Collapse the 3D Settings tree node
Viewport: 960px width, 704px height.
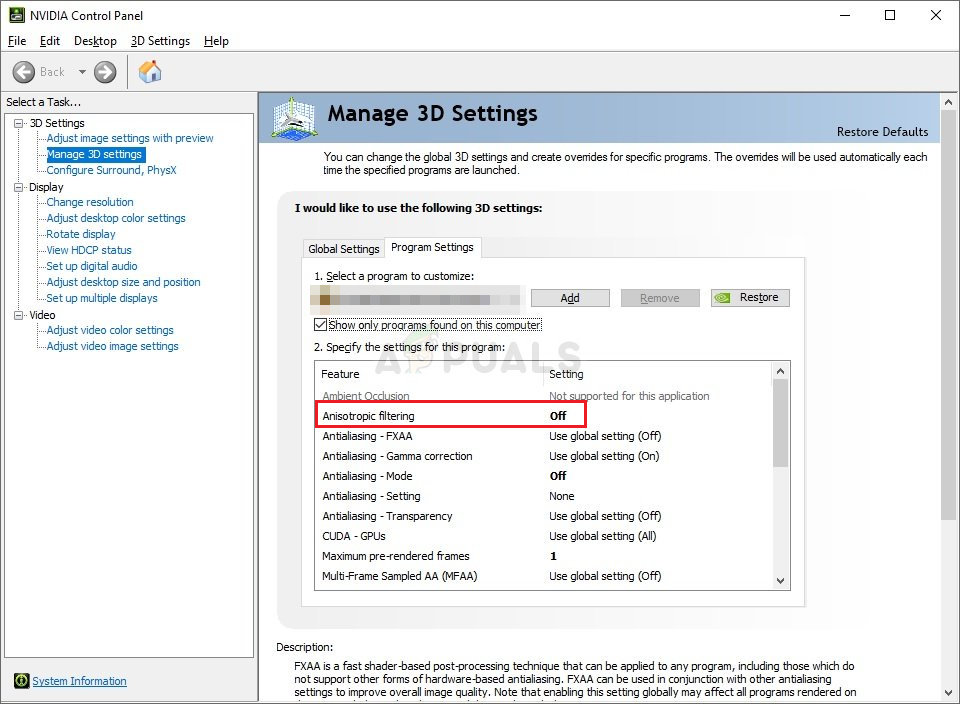[18, 123]
